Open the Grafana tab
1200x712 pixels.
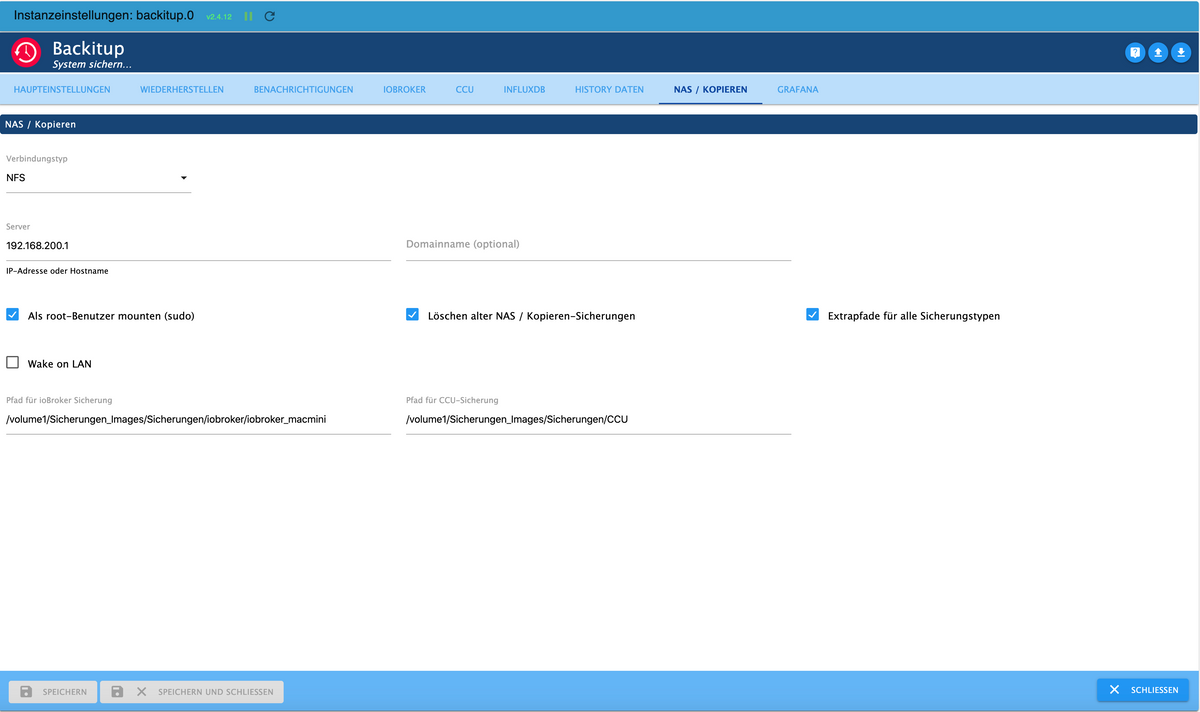798,89
